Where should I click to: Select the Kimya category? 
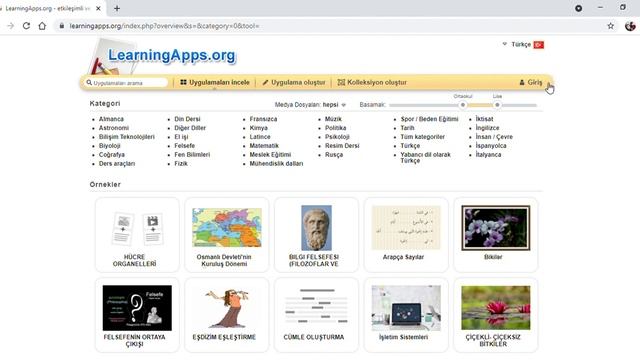pos(258,128)
